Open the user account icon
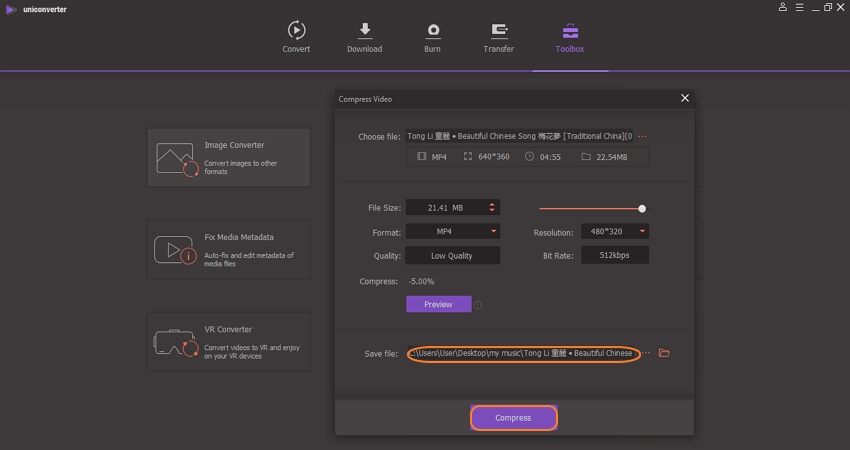The height and width of the screenshot is (450, 850). point(782,7)
